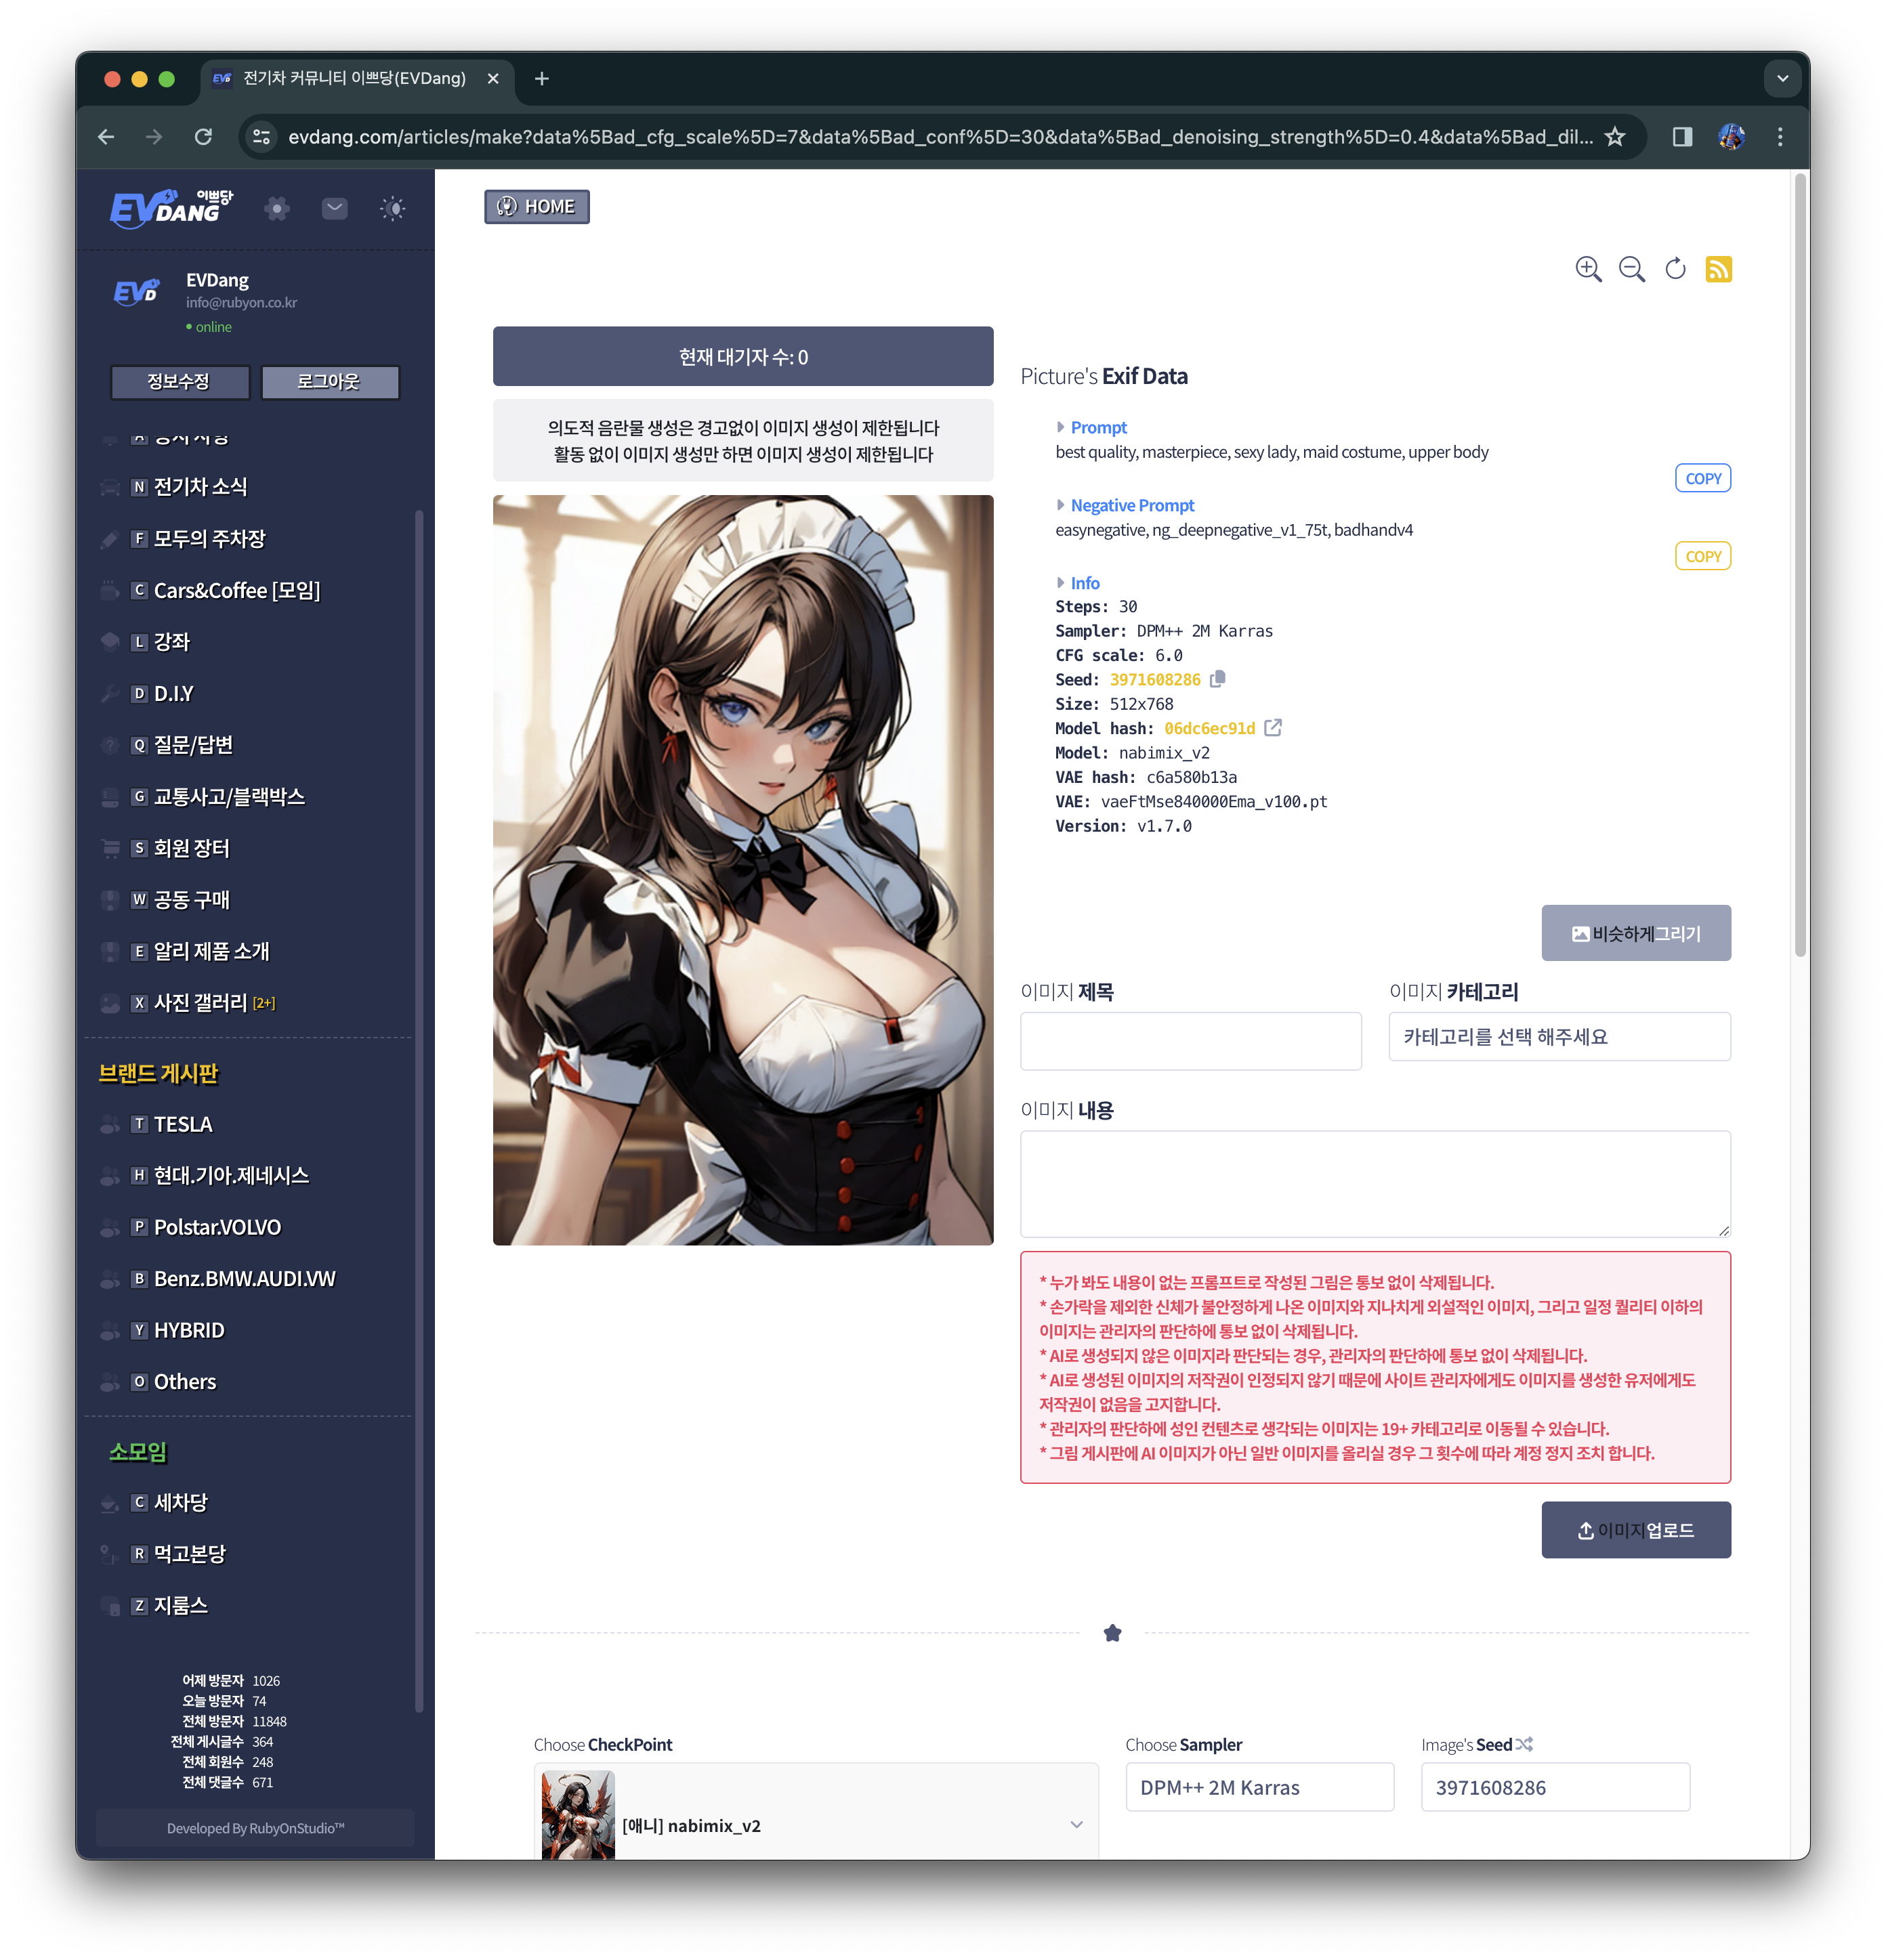
Task: Shuffle the image seed with random icon
Action: point(1524,1744)
